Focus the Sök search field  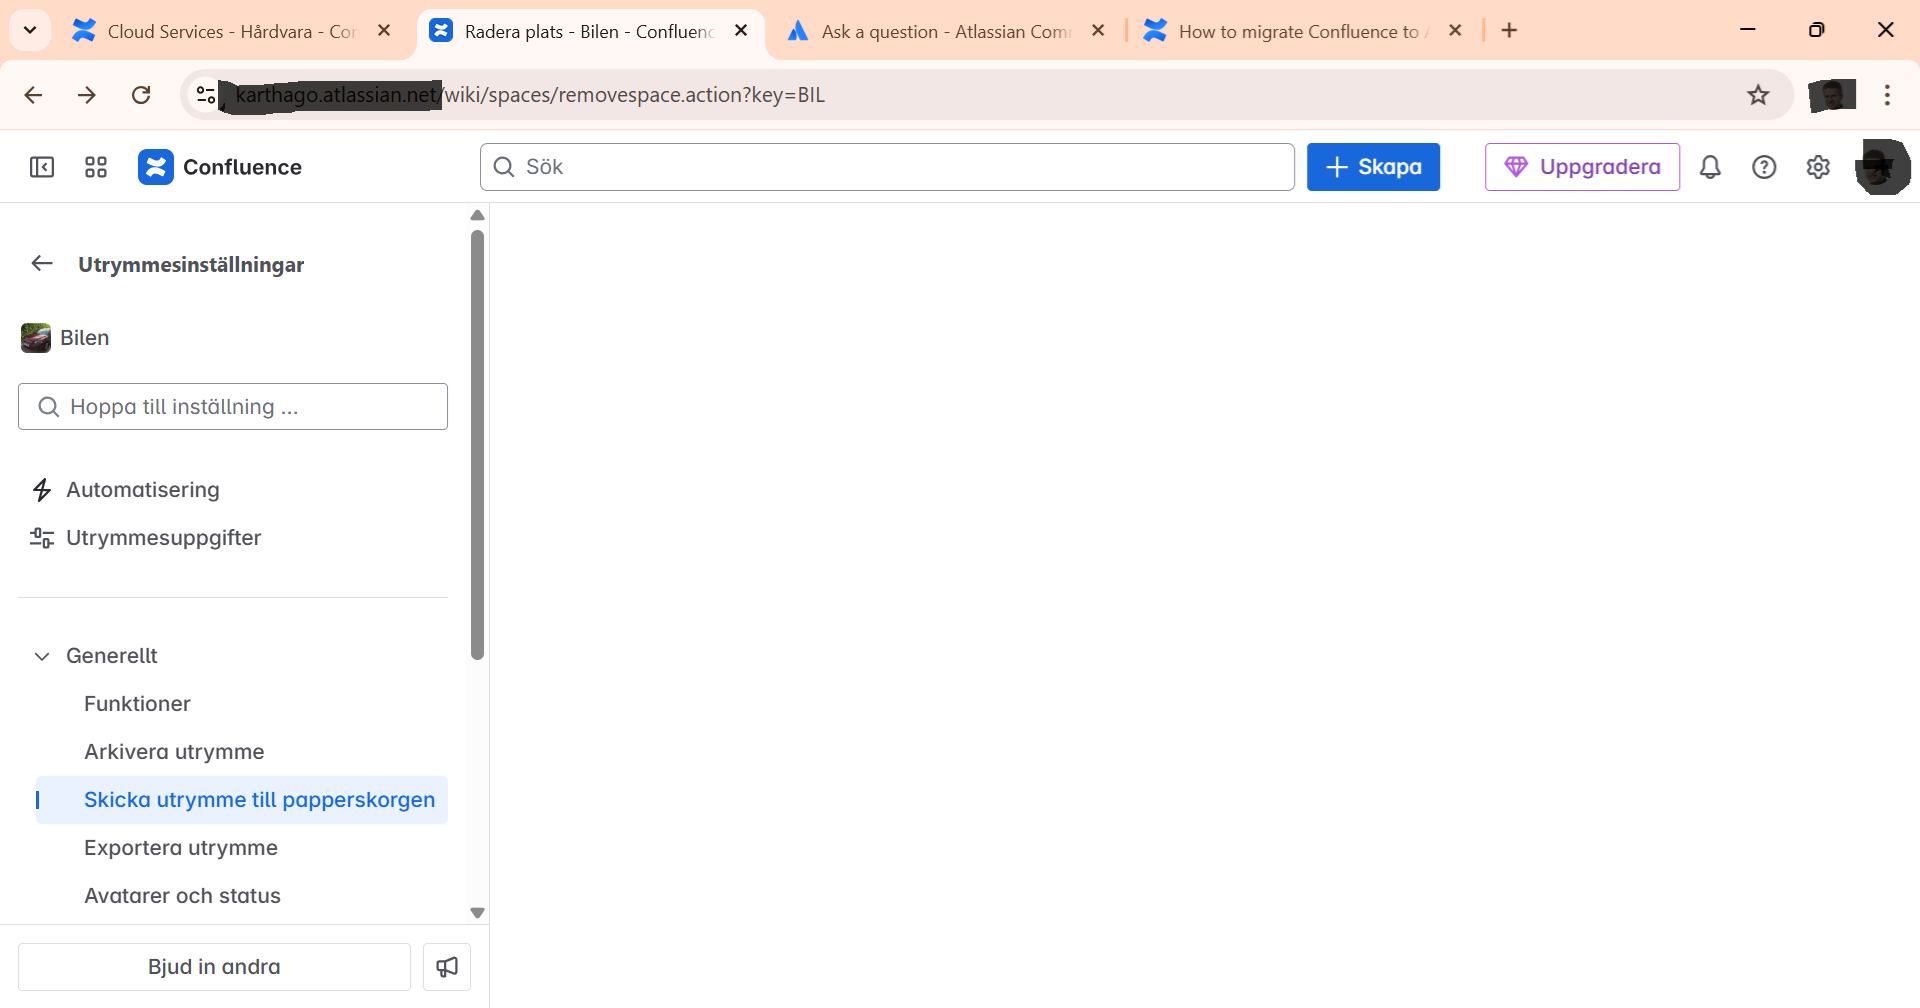[887, 167]
